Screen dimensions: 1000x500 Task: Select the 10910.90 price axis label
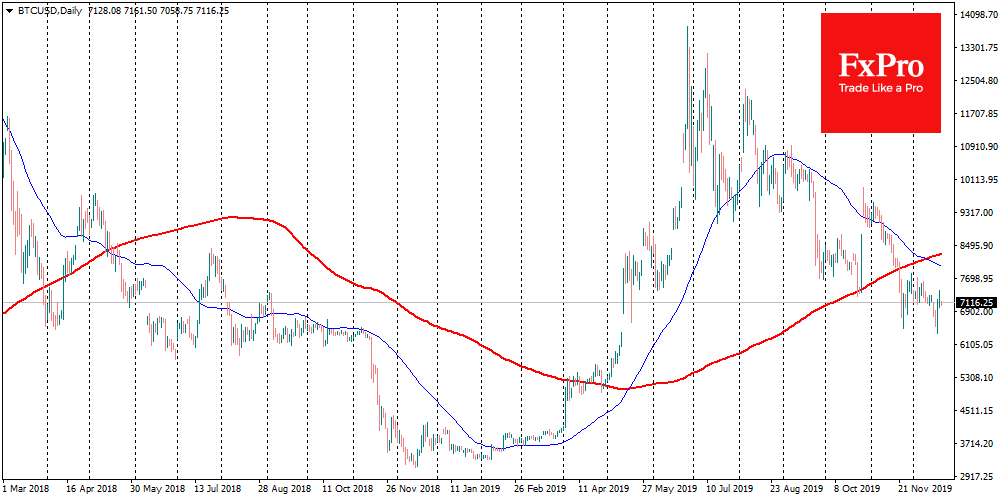pyautogui.click(x=977, y=147)
